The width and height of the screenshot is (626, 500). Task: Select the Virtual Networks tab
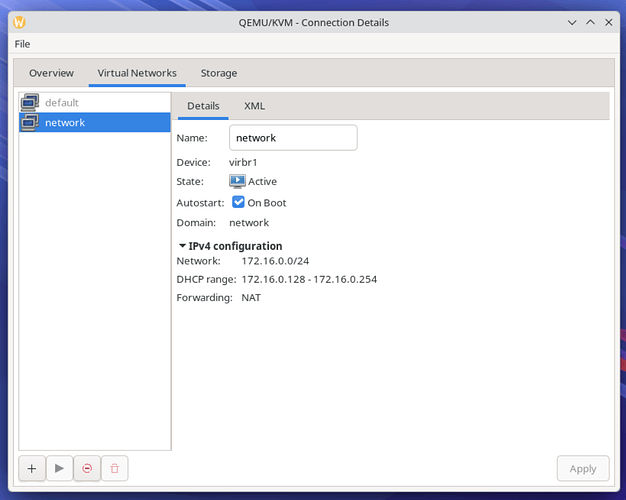137,73
